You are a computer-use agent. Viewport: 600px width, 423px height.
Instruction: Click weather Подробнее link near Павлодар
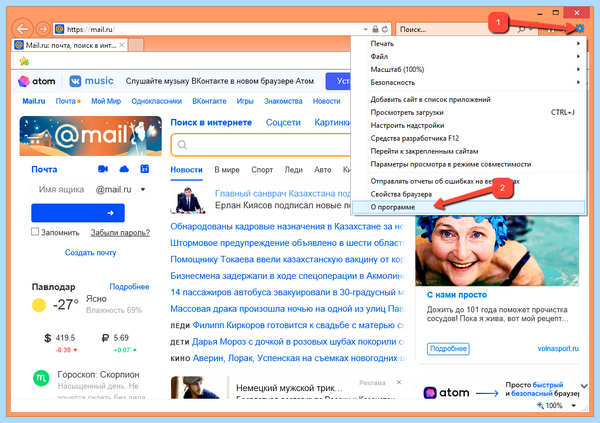click(x=129, y=287)
